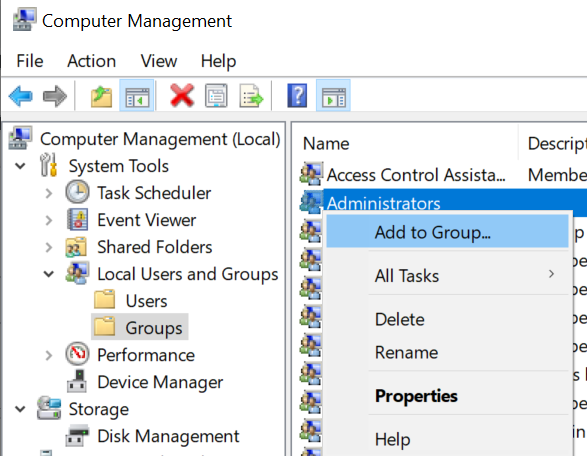The width and height of the screenshot is (587, 456).
Task: Click the Access Control Assistance group icon
Action: [311, 173]
